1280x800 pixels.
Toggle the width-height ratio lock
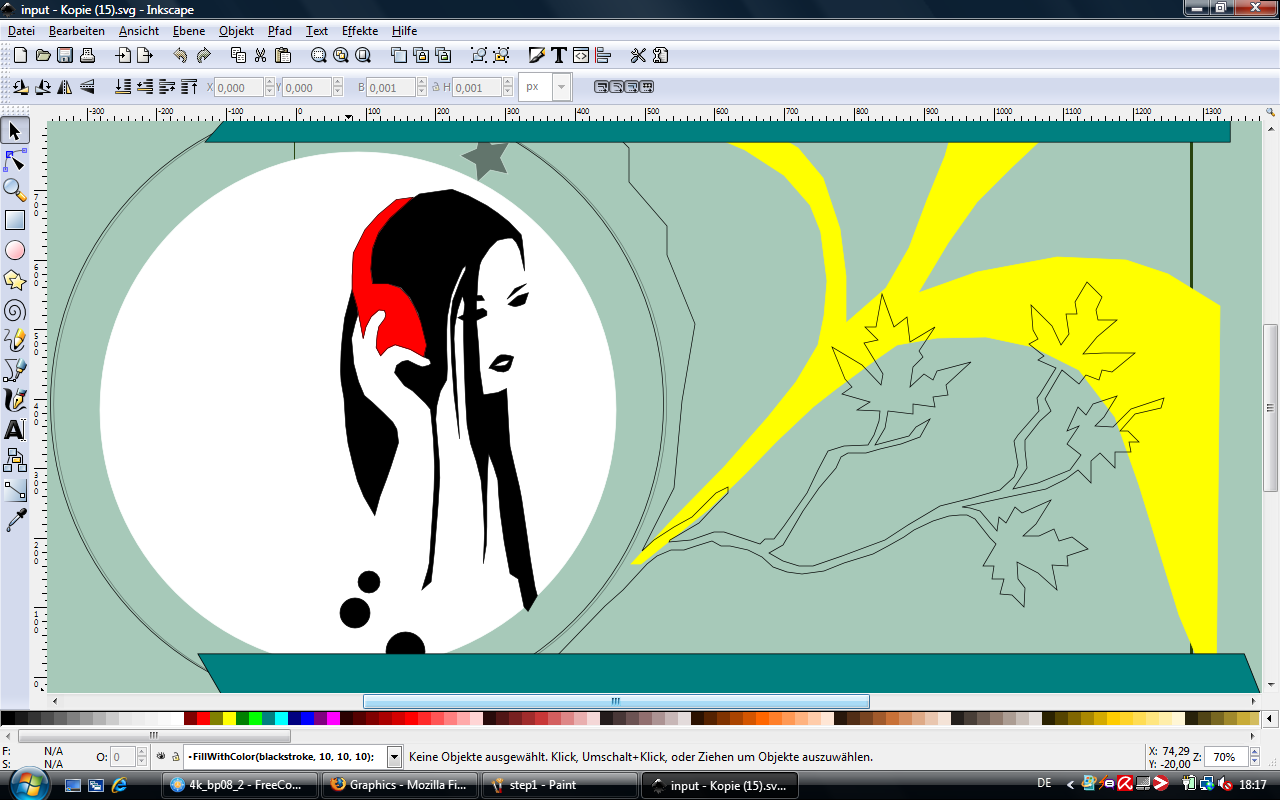435,87
